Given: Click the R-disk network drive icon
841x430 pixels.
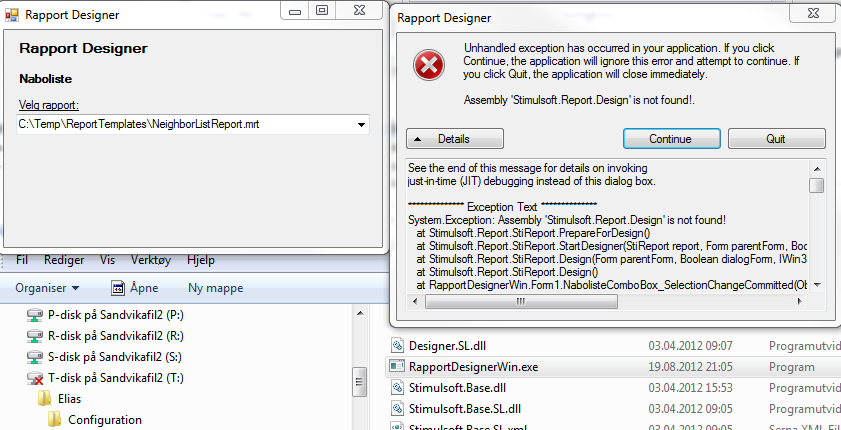Looking at the screenshot, I should [x=34, y=336].
